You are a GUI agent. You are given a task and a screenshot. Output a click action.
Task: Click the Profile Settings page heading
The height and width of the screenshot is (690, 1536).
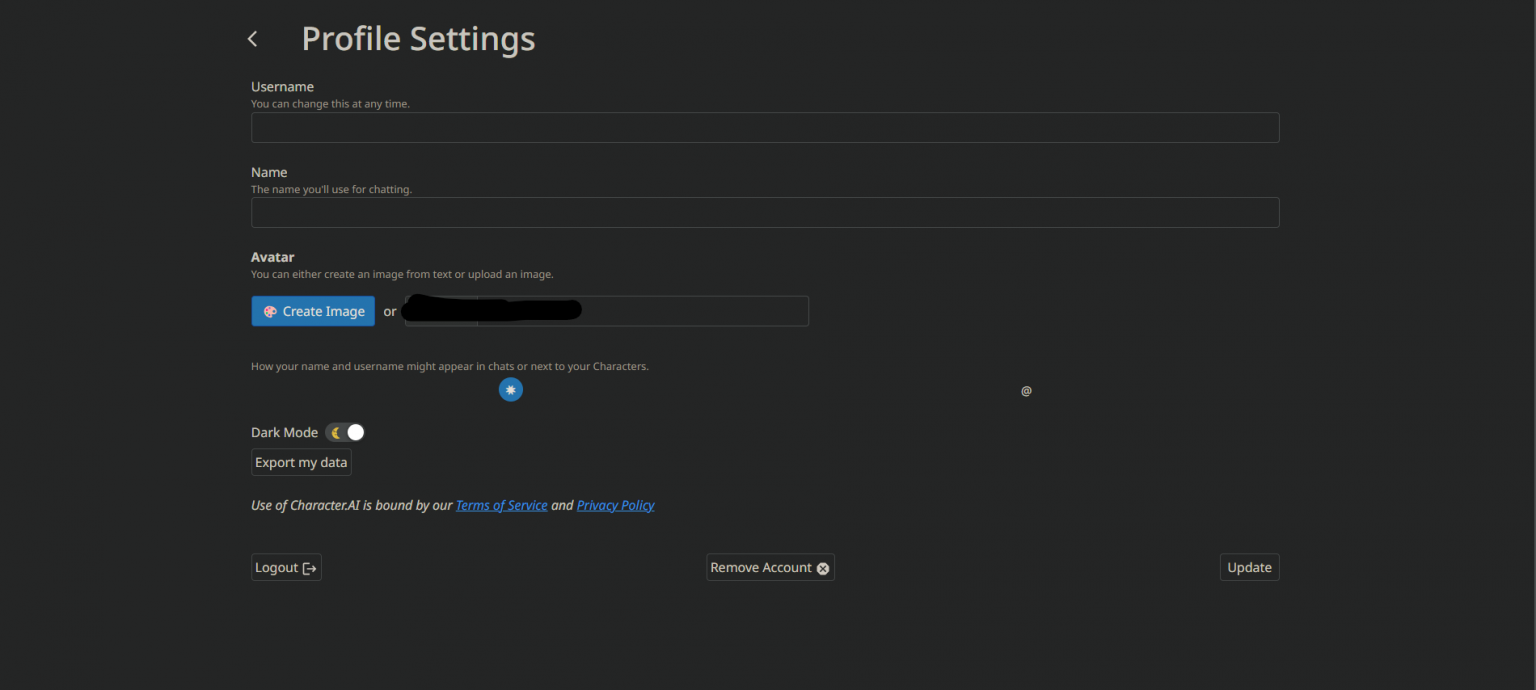pyautogui.click(x=418, y=39)
